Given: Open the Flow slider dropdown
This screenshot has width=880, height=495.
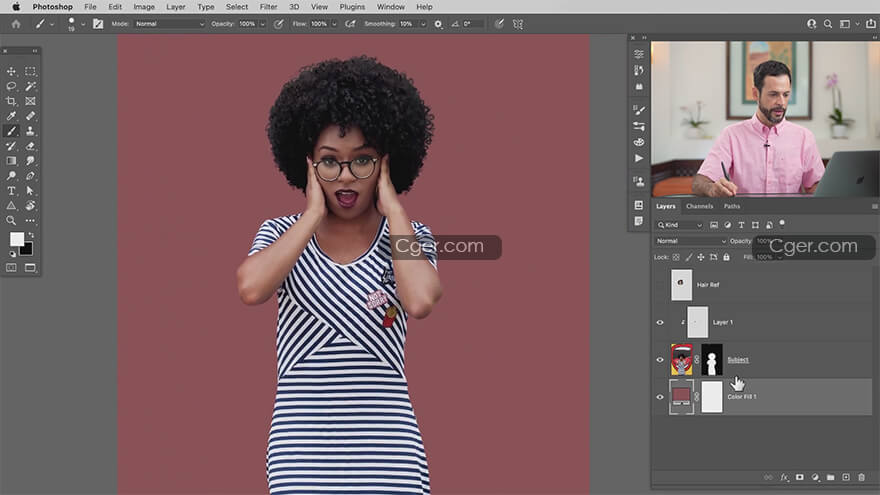Looking at the screenshot, I should (334, 24).
